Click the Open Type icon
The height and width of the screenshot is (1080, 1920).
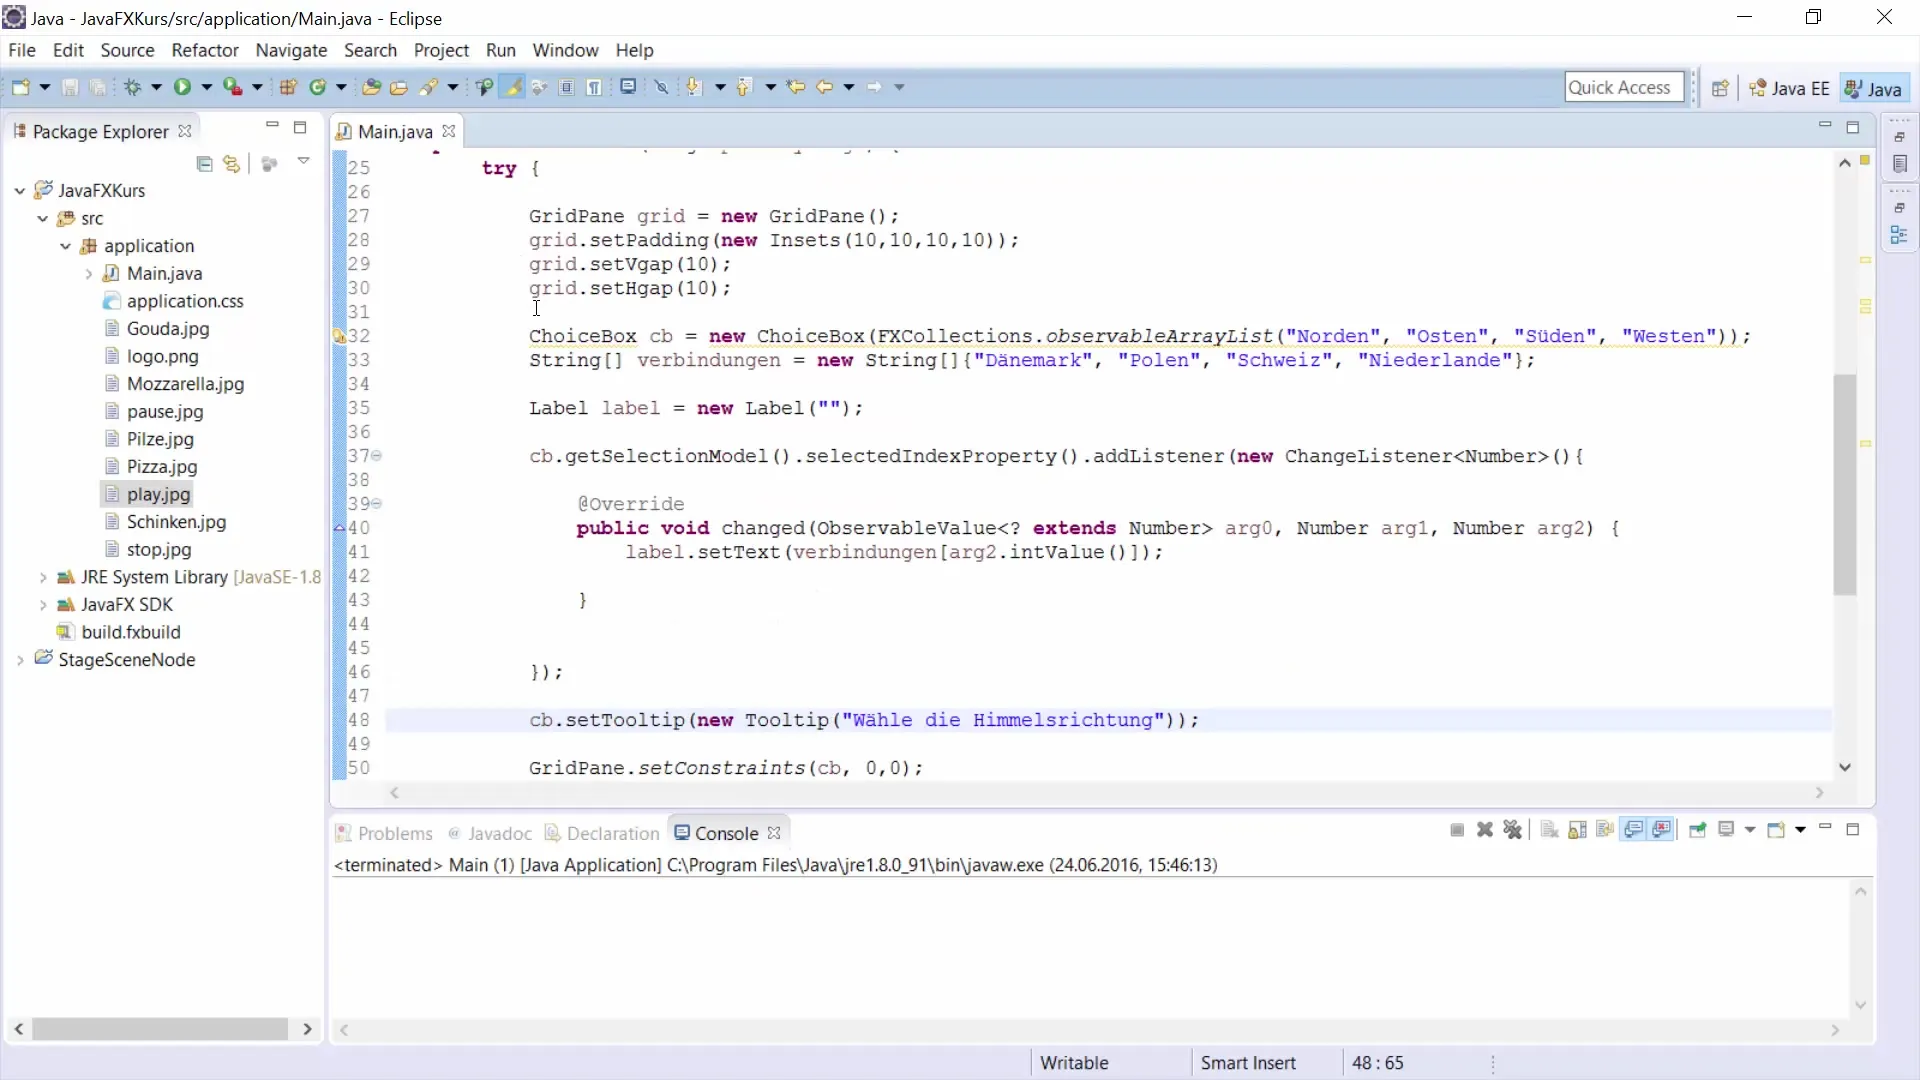(371, 88)
